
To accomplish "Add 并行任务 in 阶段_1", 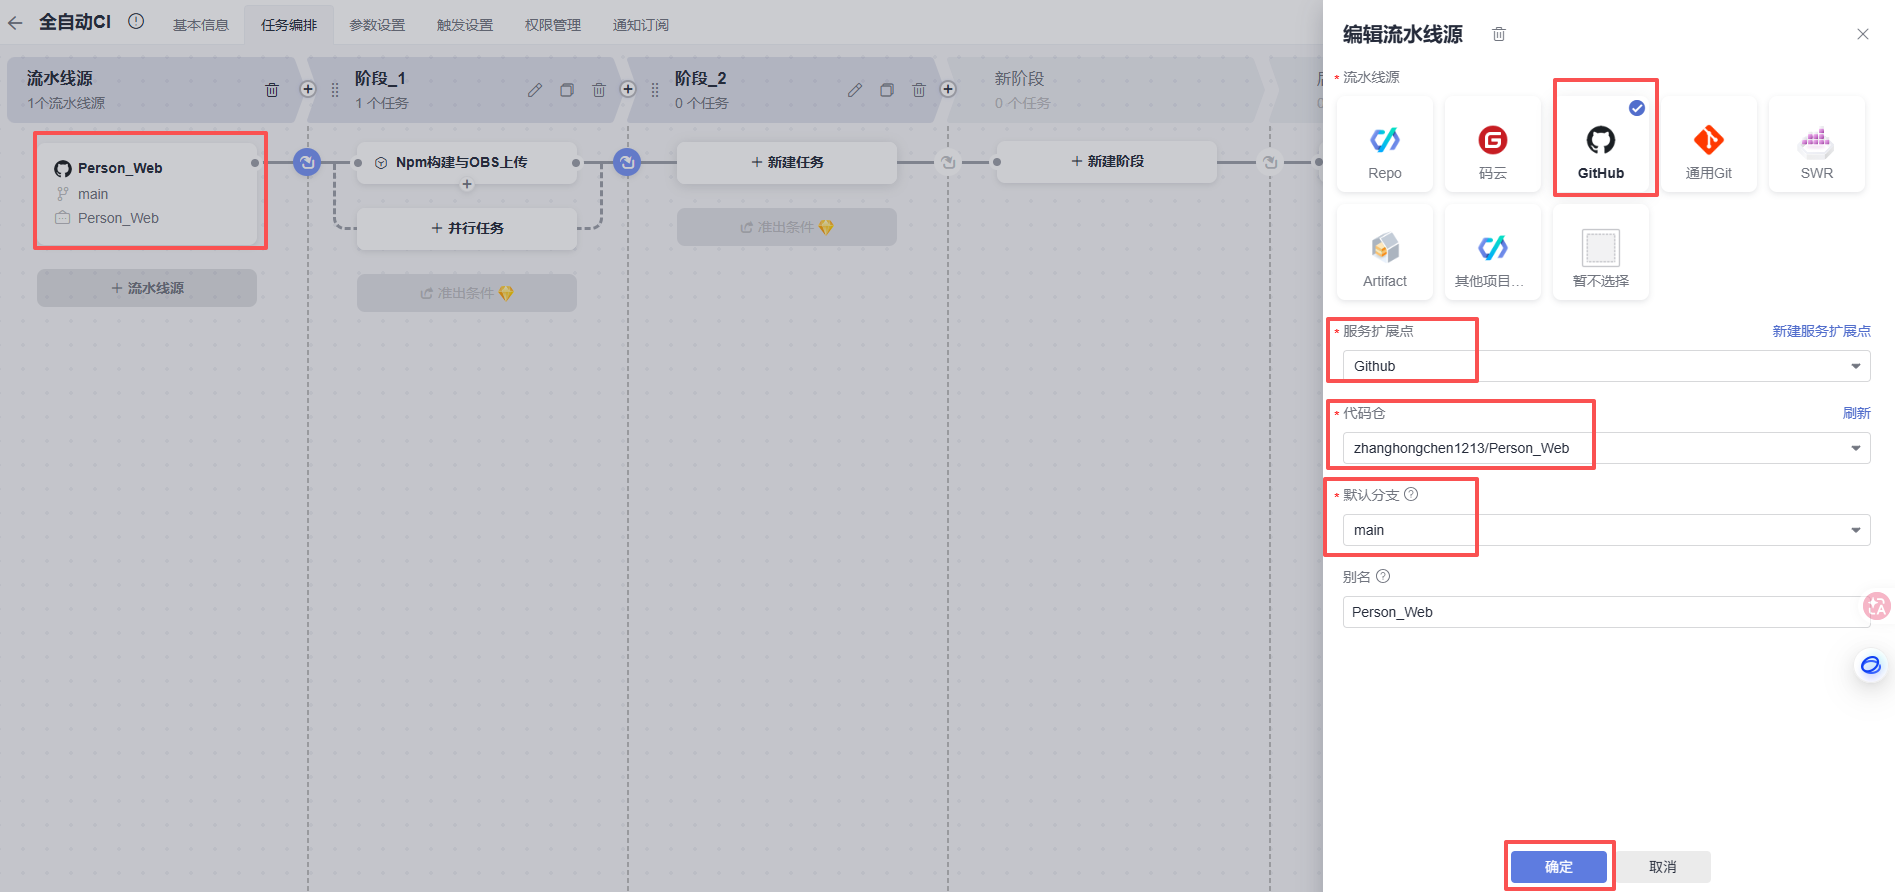I will coord(467,228).
